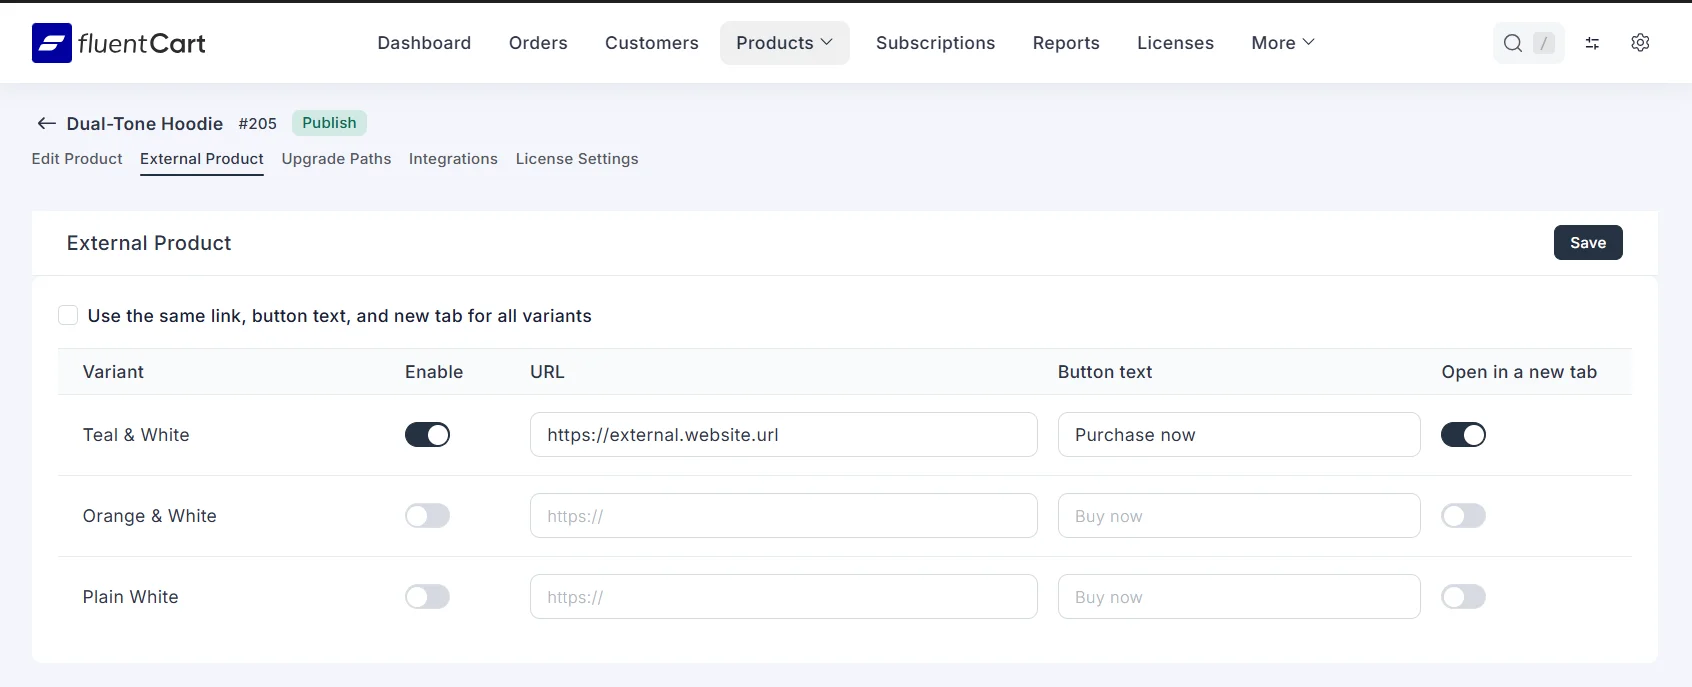Viewport: 1692px width, 687px height.
Task: Click the 'Dual-Tone Hoodie' title
Action: 145,124
